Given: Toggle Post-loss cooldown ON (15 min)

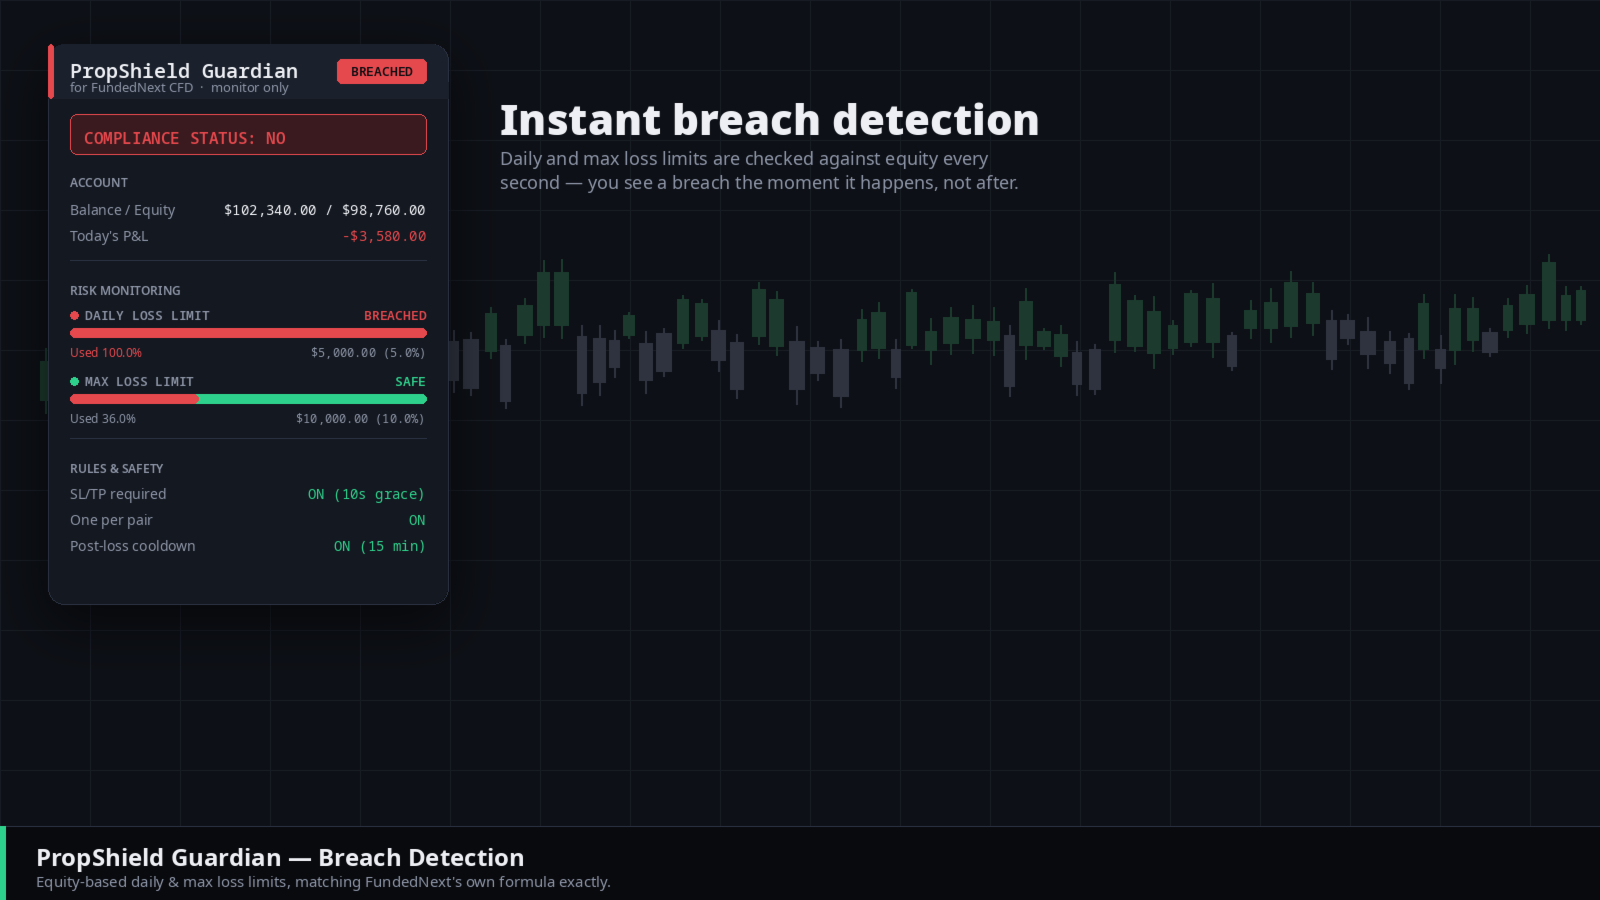Looking at the screenshot, I should tap(379, 547).
